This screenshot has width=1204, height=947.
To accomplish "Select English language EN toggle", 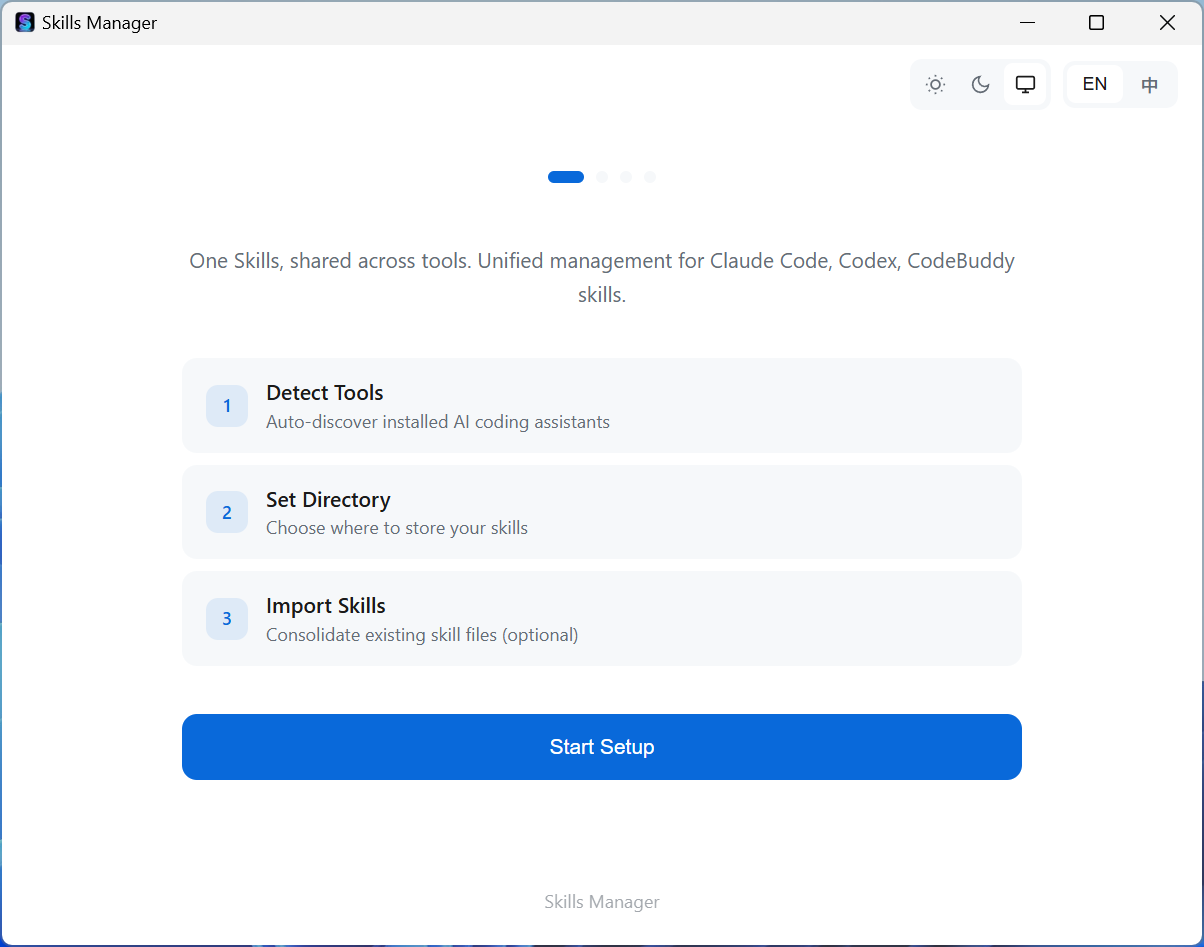I will tap(1095, 85).
